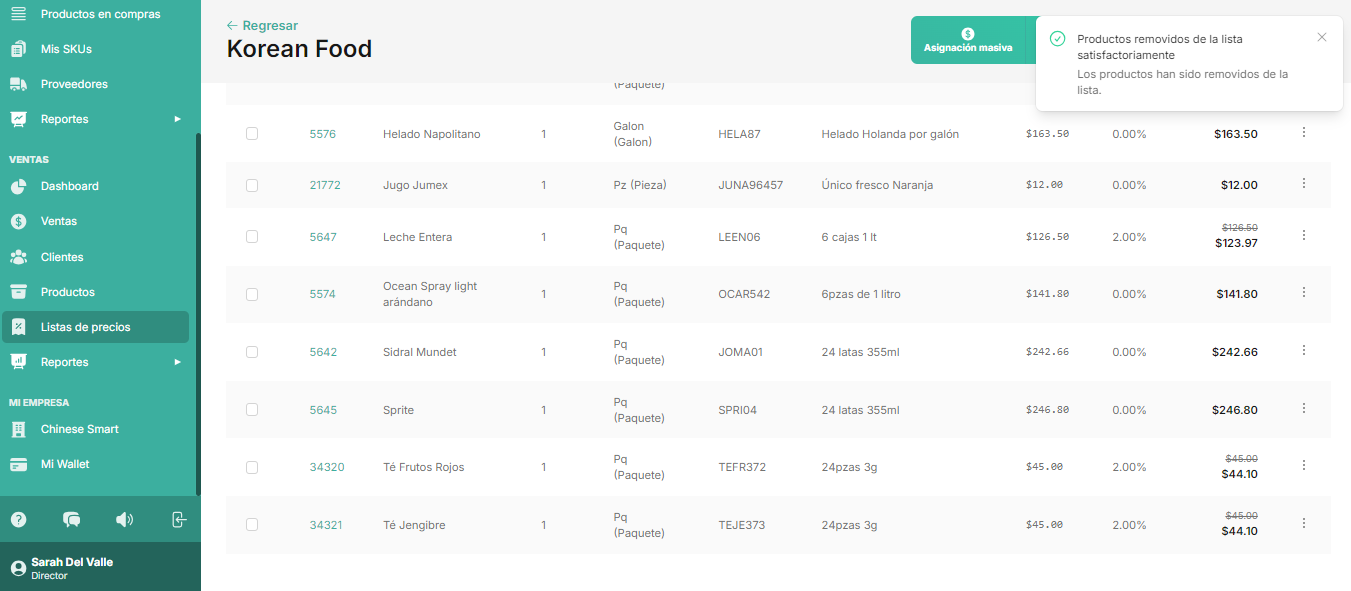Open product ID 21772 link
The width and height of the screenshot is (1351, 591).
click(325, 185)
